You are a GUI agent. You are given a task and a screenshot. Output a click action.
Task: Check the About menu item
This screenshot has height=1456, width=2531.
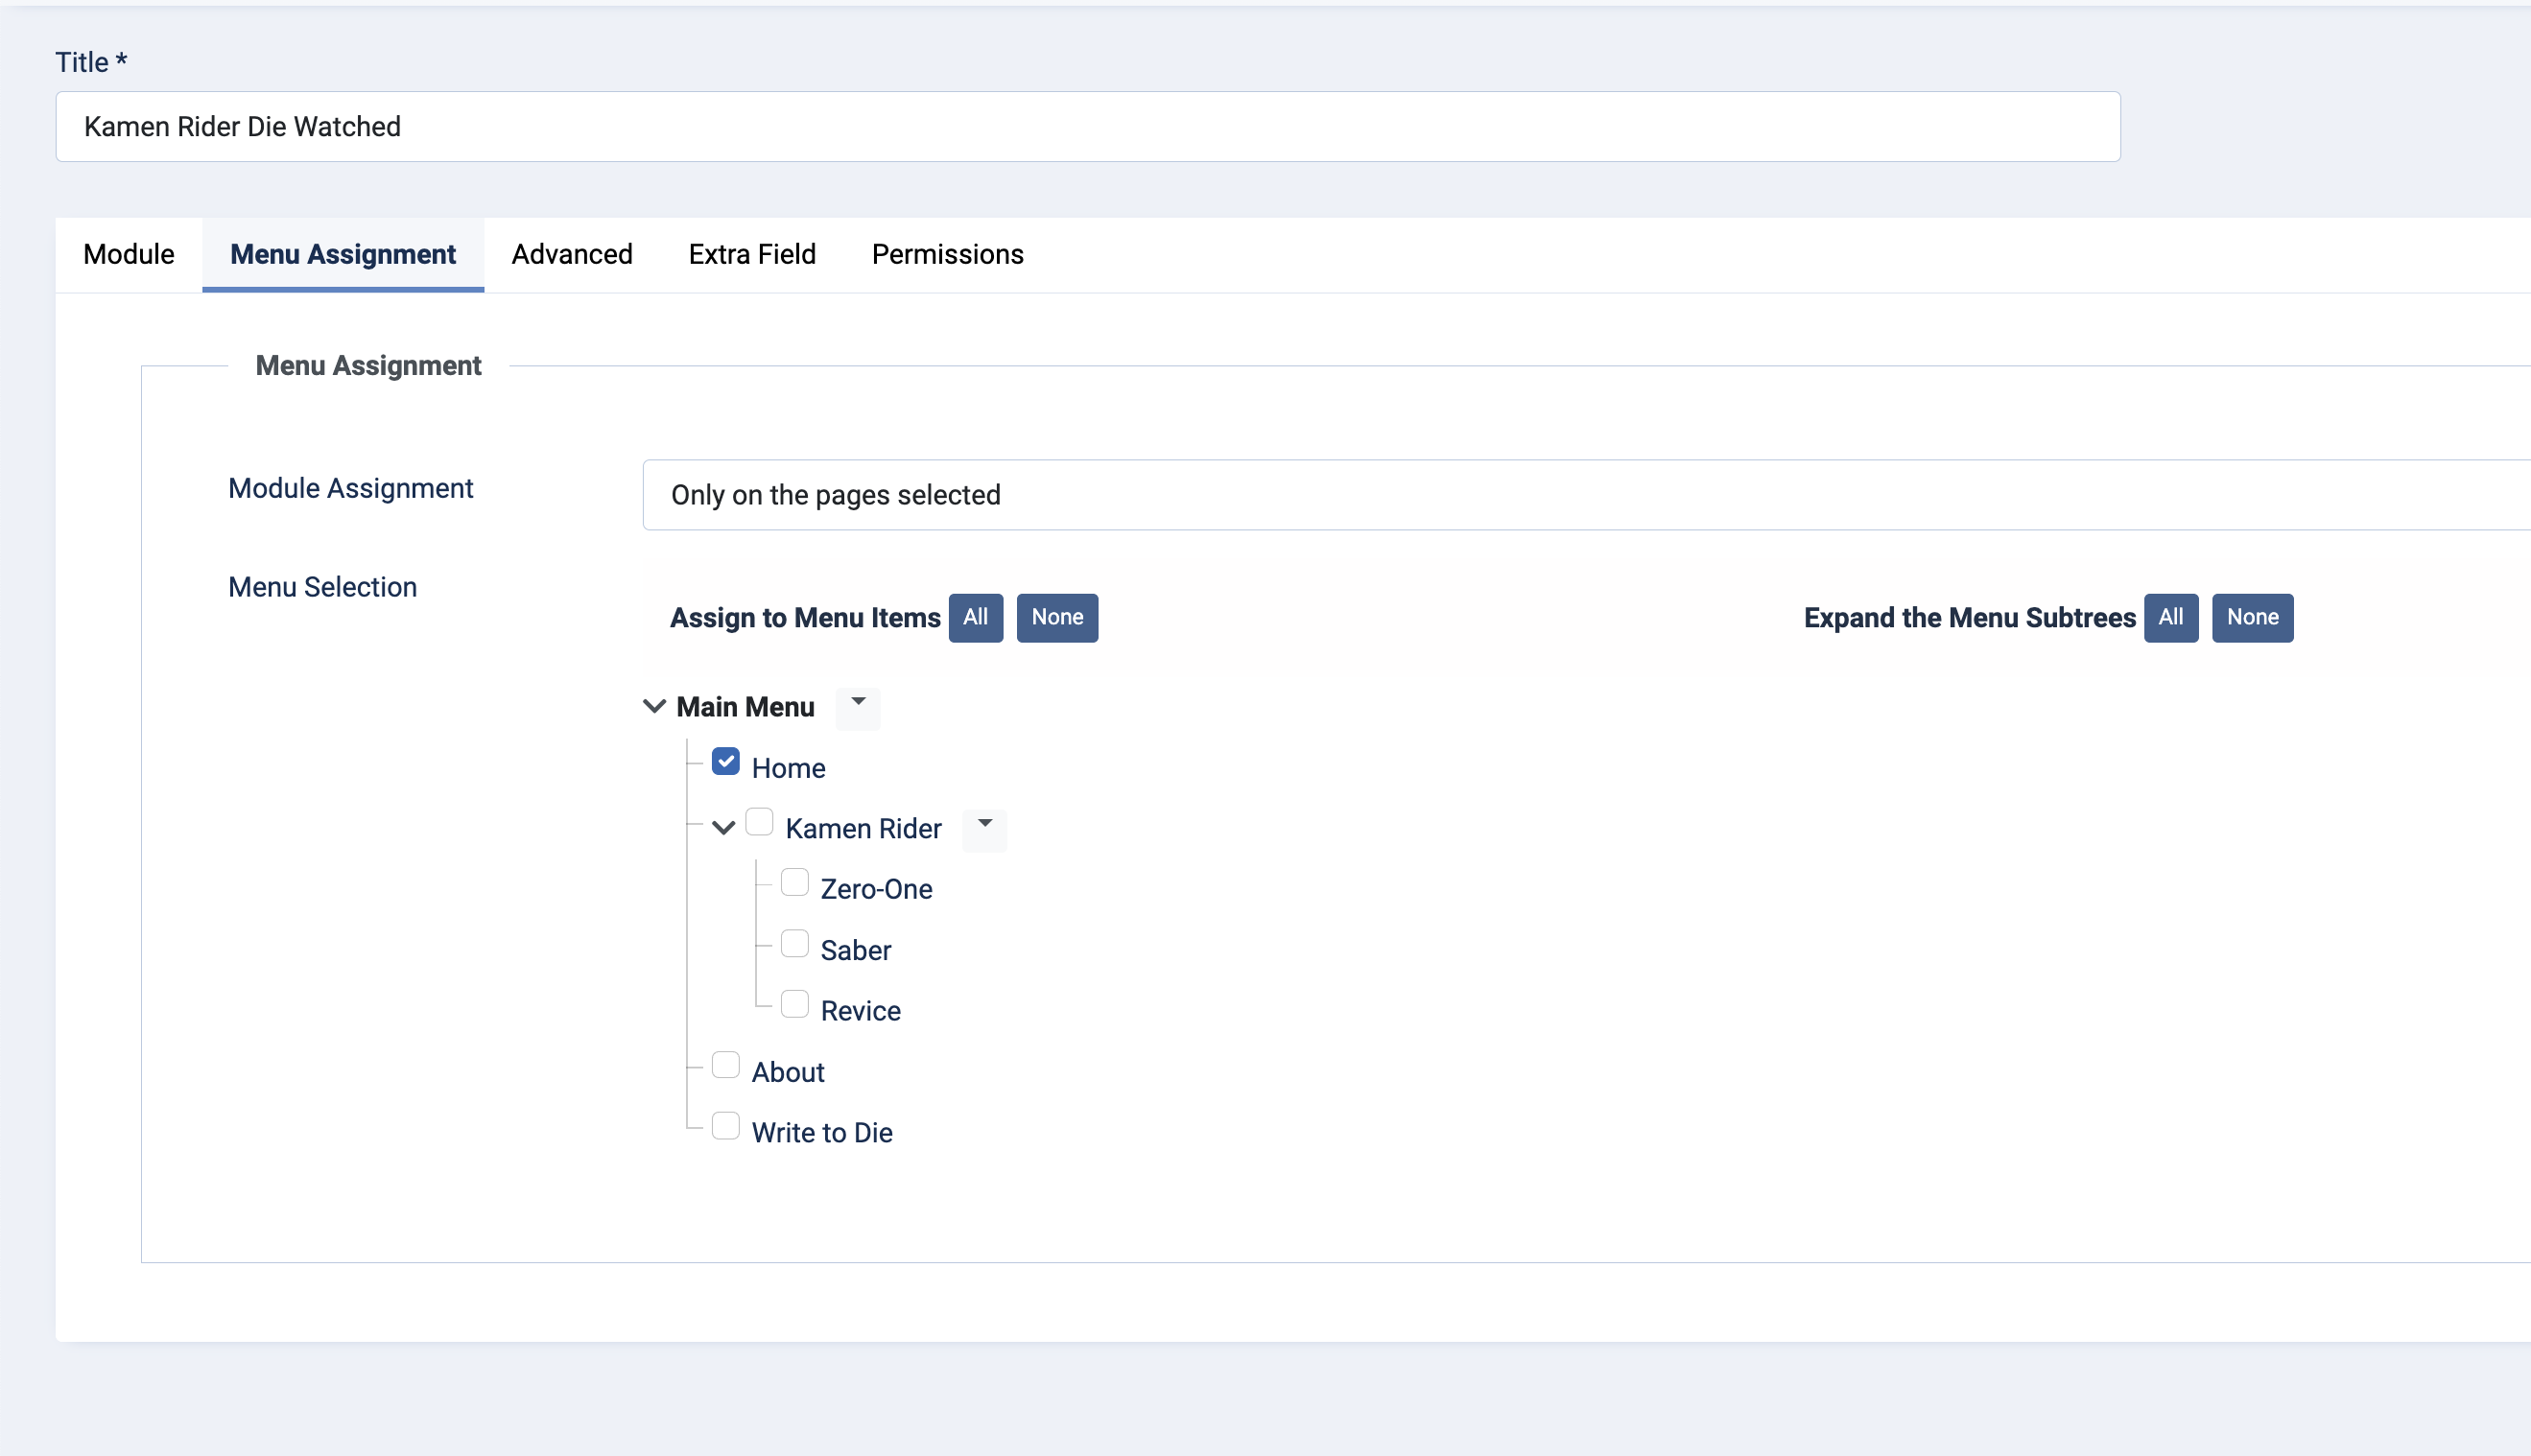(726, 1066)
